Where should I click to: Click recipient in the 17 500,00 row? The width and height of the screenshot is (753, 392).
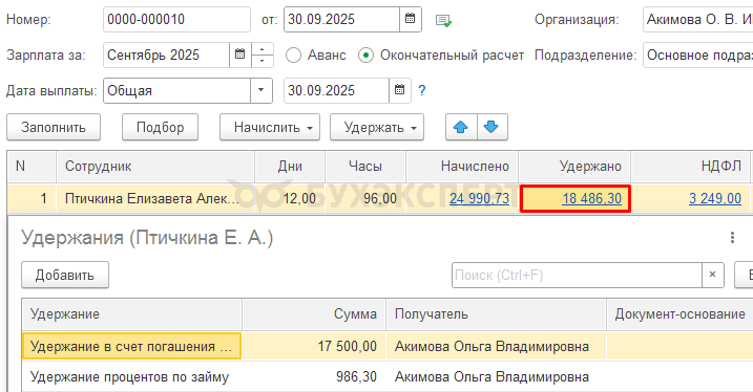[496, 346]
